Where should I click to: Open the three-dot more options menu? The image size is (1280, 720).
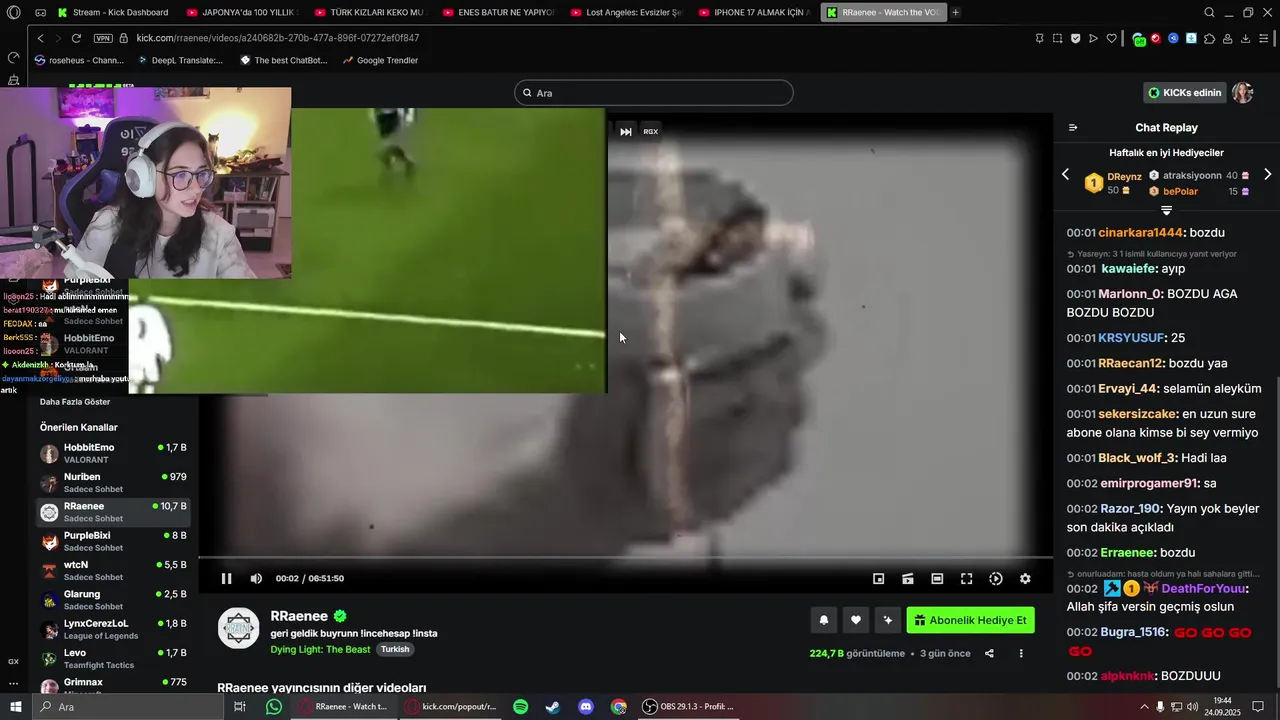click(1021, 653)
